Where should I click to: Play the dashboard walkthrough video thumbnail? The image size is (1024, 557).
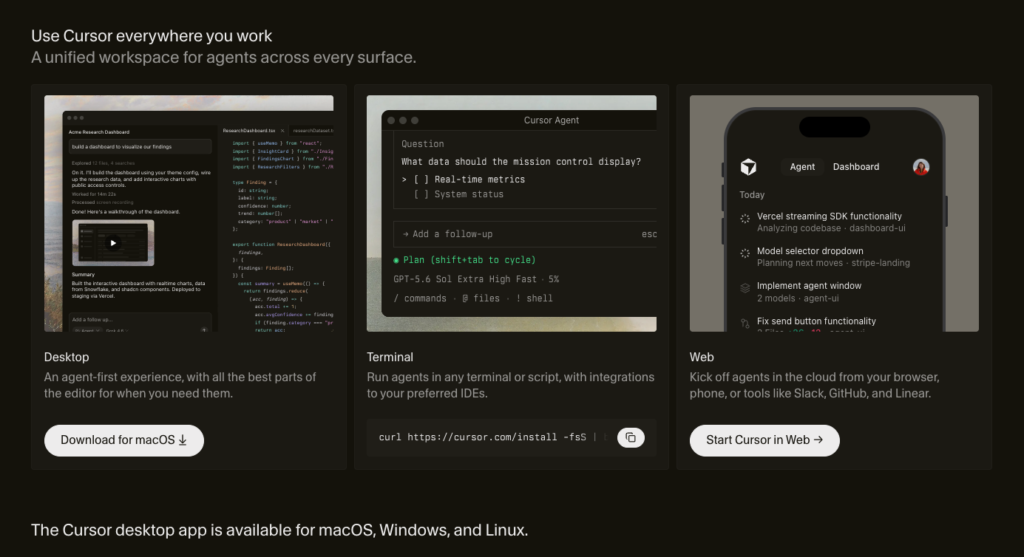pos(113,243)
